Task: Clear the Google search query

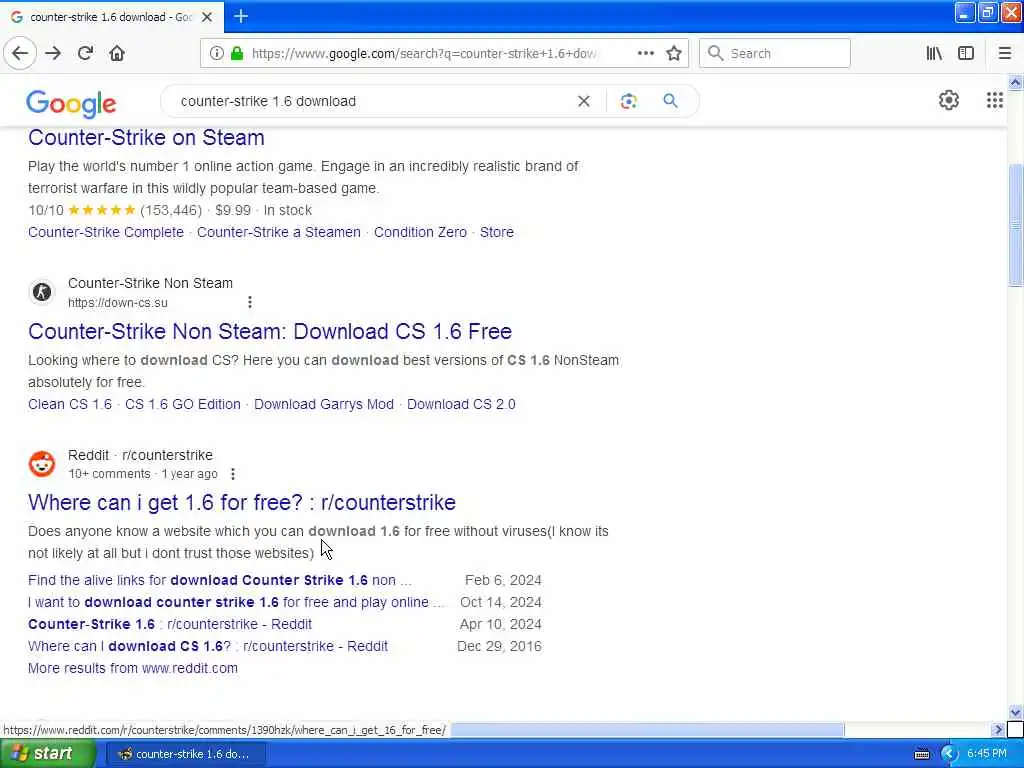Action: pyautogui.click(x=583, y=101)
